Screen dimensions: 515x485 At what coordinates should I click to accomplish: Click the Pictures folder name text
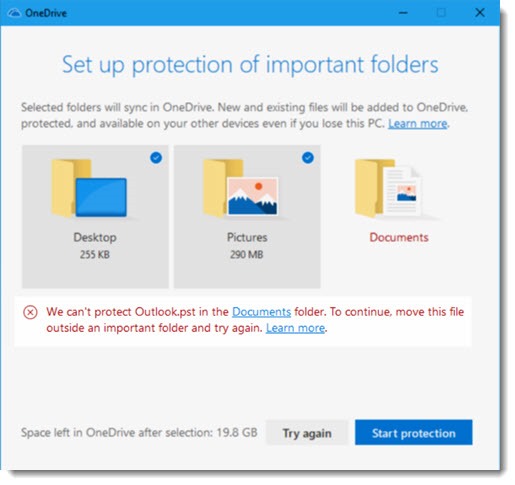tap(247, 237)
